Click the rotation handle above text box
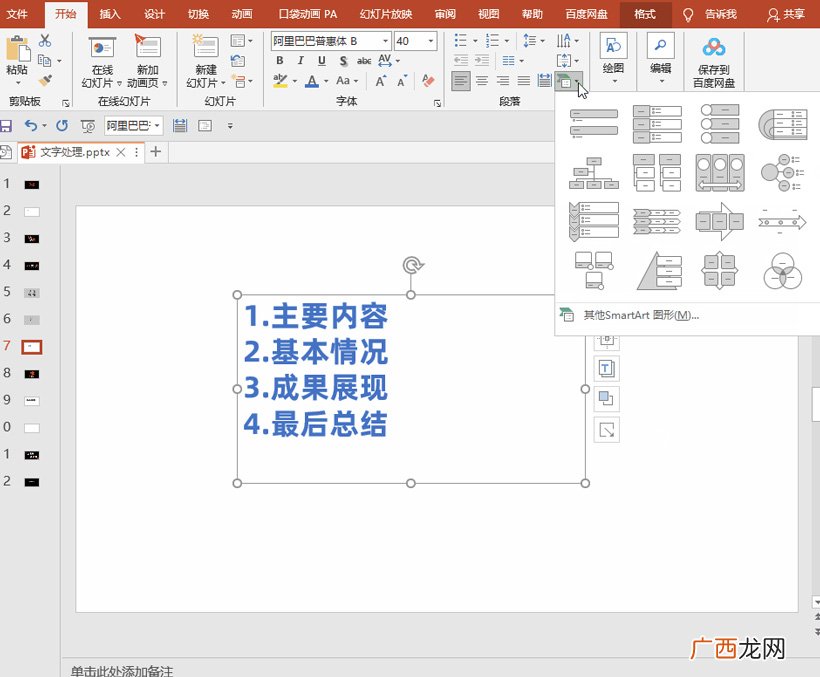The width and height of the screenshot is (820, 677). coord(413,265)
